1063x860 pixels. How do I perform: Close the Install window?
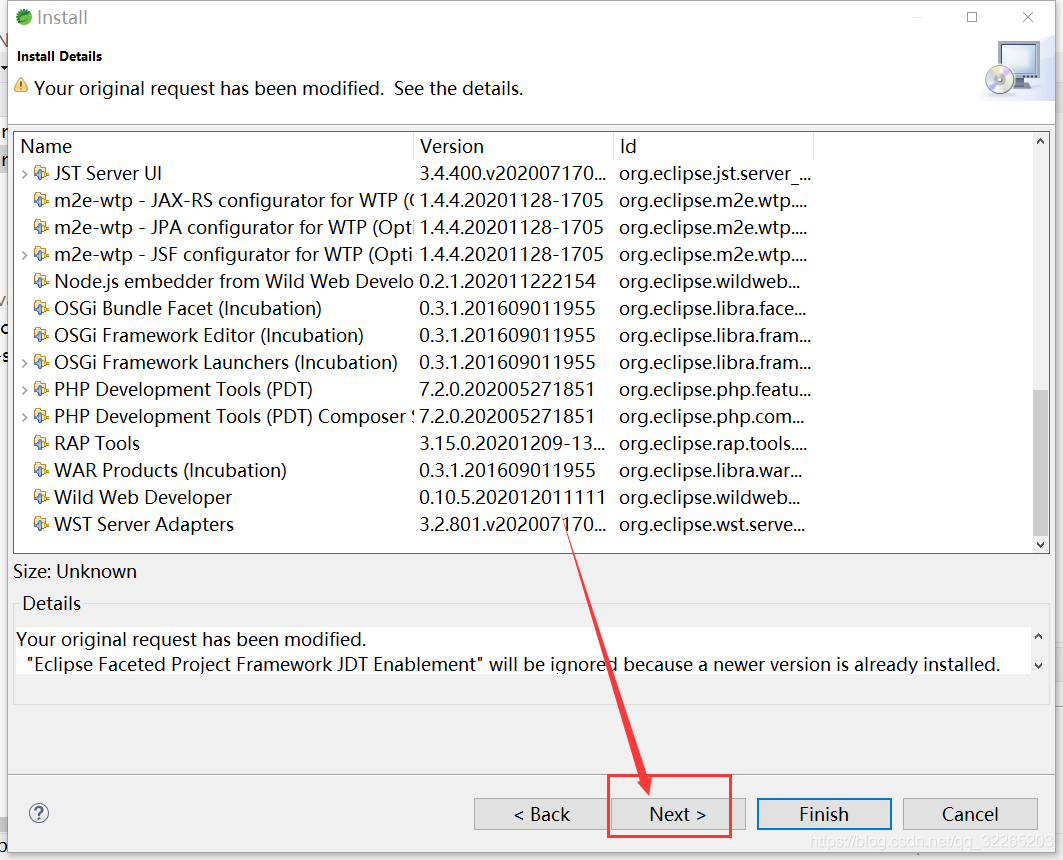point(1028,17)
